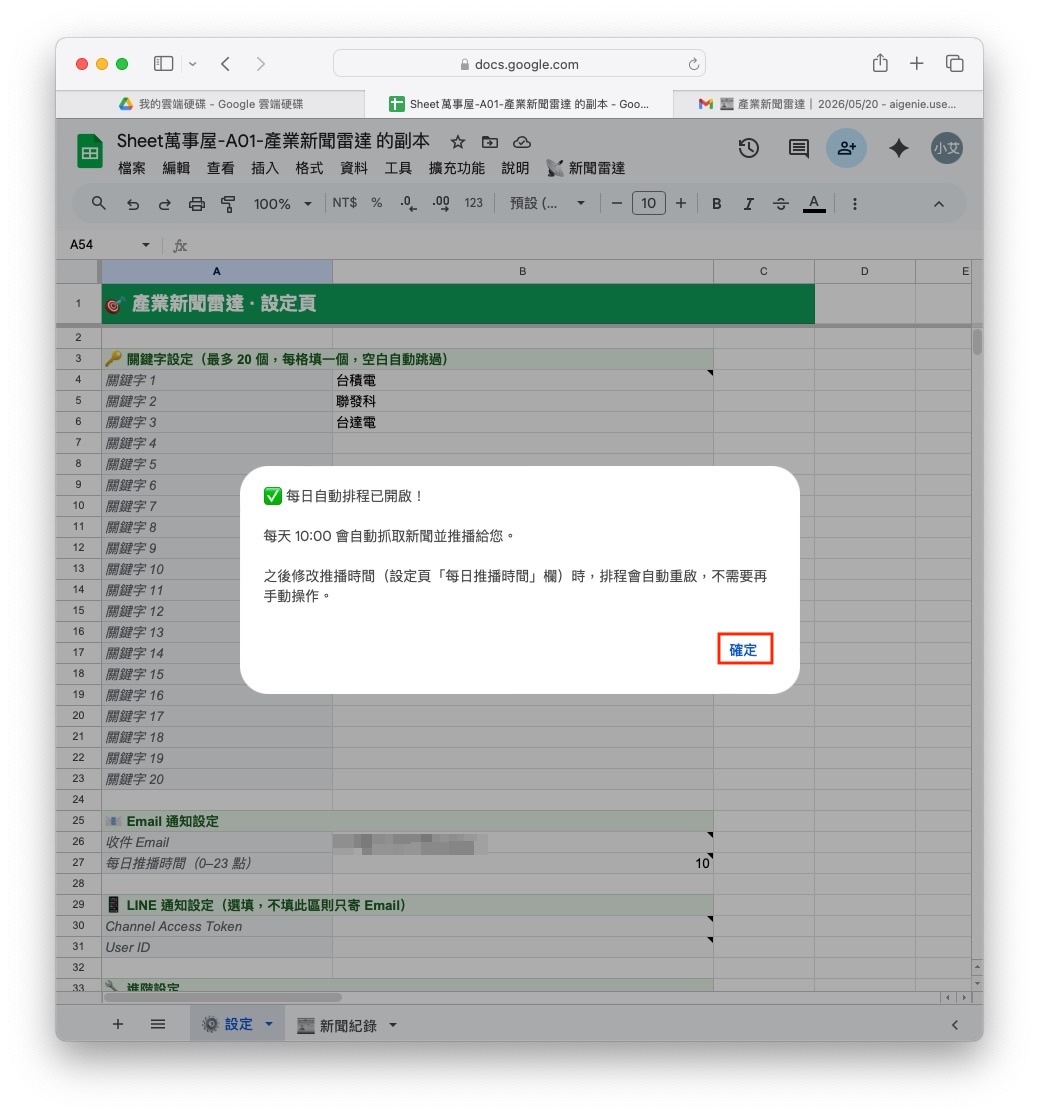Star the spreadsheet with the star icon

[458, 142]
